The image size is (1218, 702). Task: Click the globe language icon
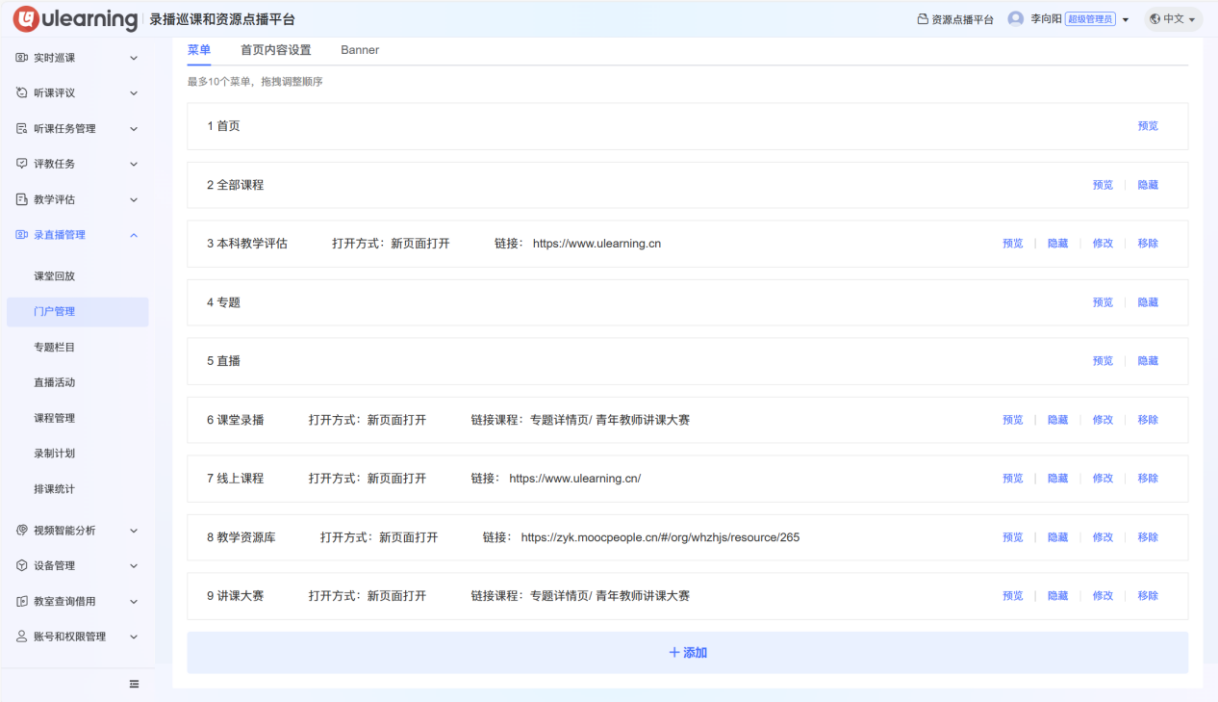coord(1154,19)
